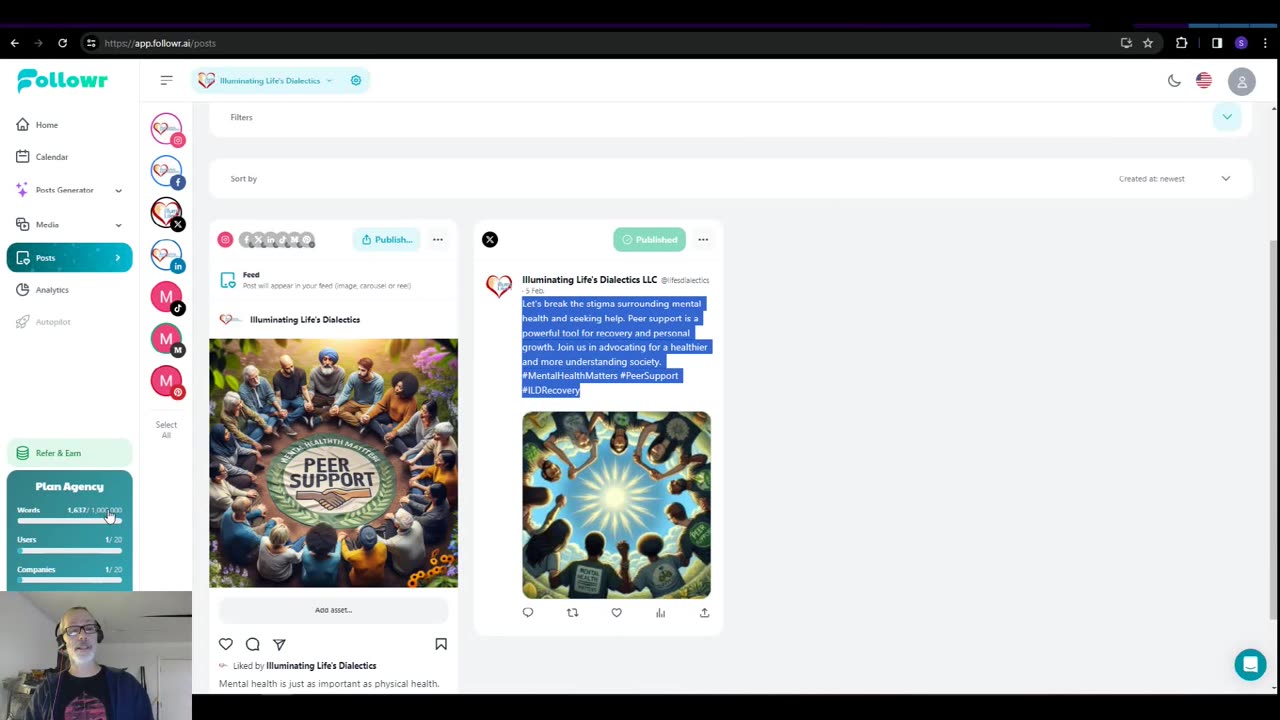Click the target icon beside company selector
Image resolution: width=1280 pixels, height=720 pixels.
[356, 80]
